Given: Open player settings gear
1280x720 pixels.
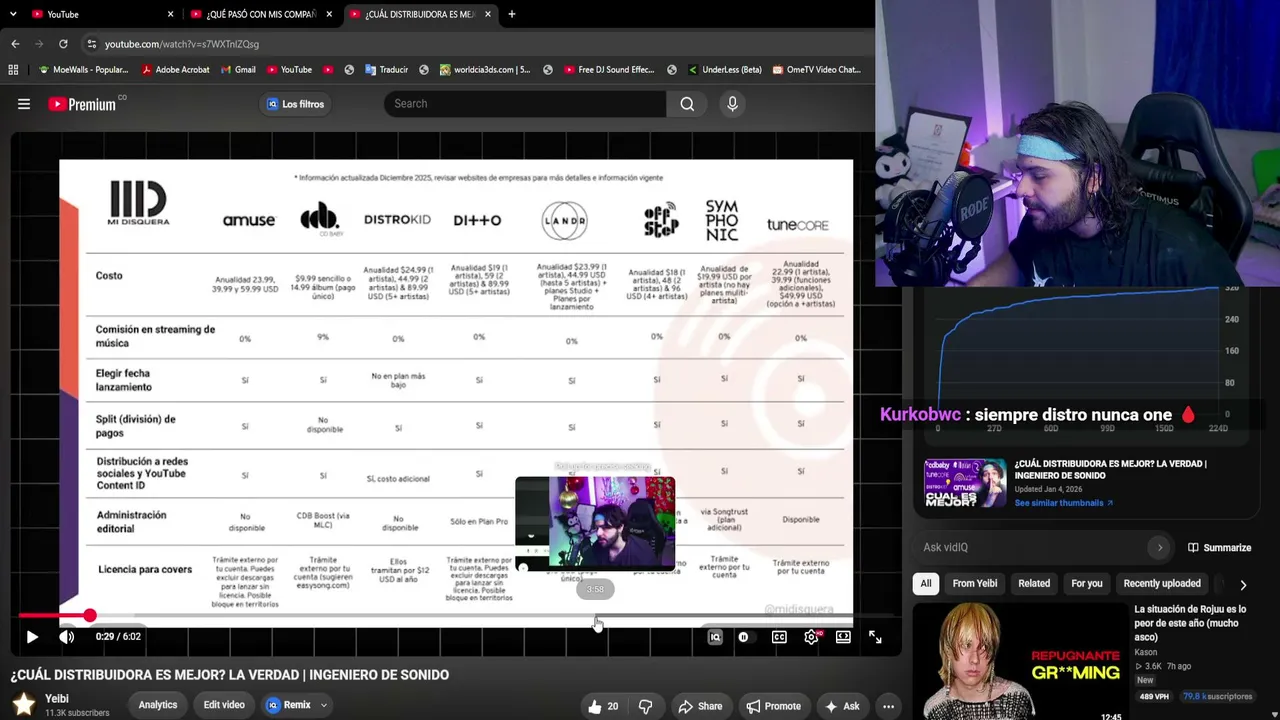Looking at the screenshot, I should pos(811,637).
